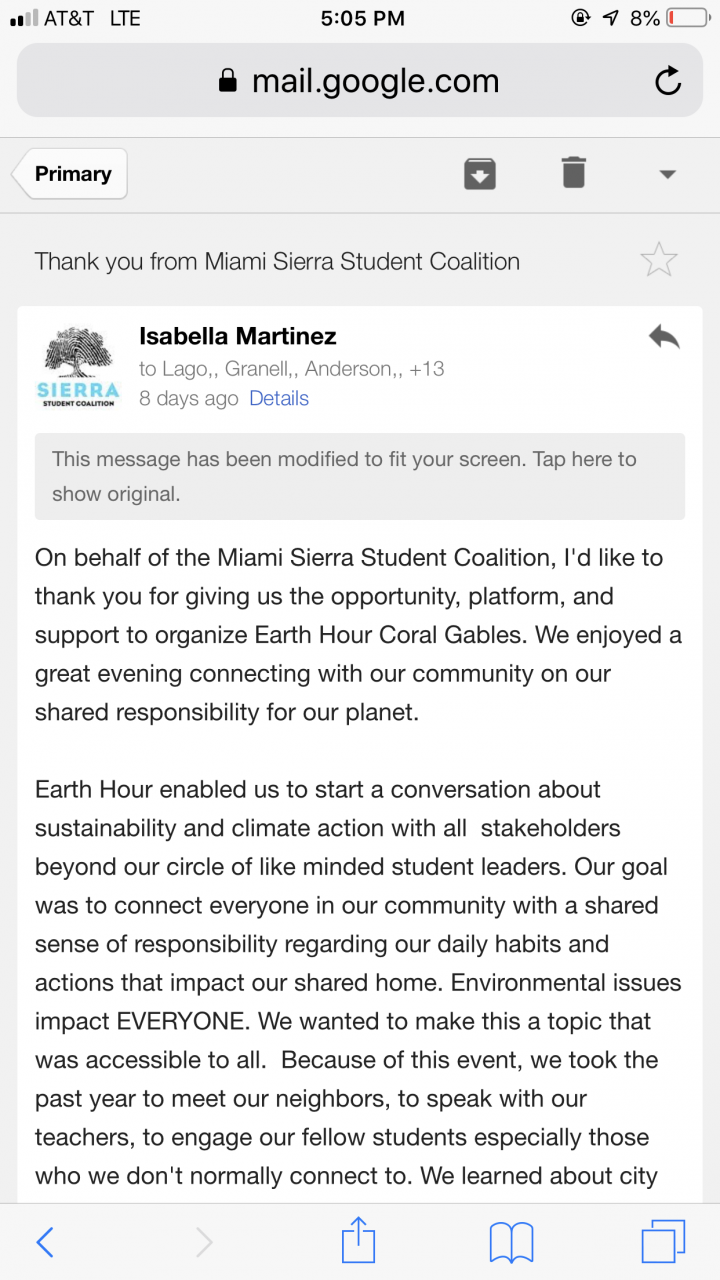
Task: Show message Details link
Action: [279, 398]
